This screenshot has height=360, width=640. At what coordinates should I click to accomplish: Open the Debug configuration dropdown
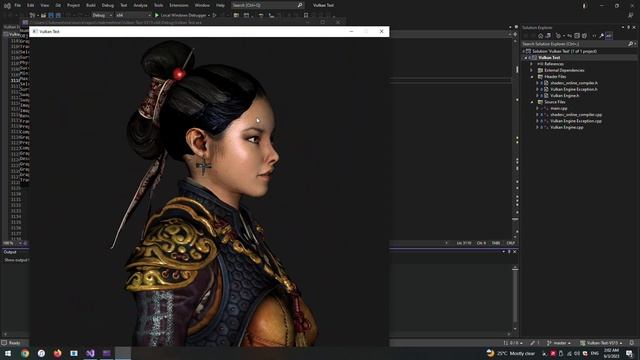[x=102, y=15]
